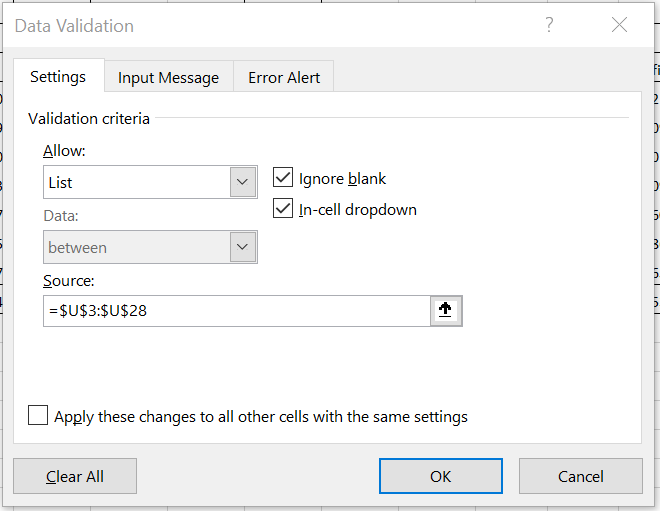
Task: Expand the Data dropdown arrow
Action: [243, 247]
